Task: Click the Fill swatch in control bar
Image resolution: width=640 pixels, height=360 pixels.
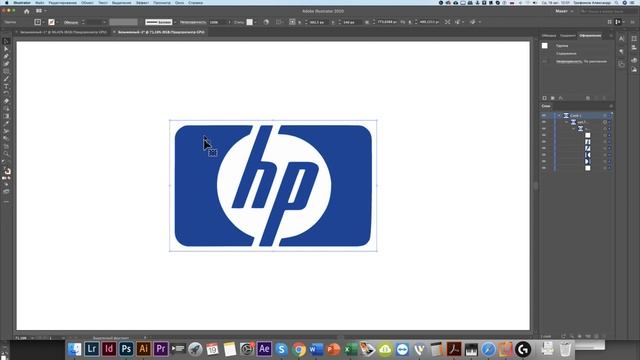Action: click(38, 22)
